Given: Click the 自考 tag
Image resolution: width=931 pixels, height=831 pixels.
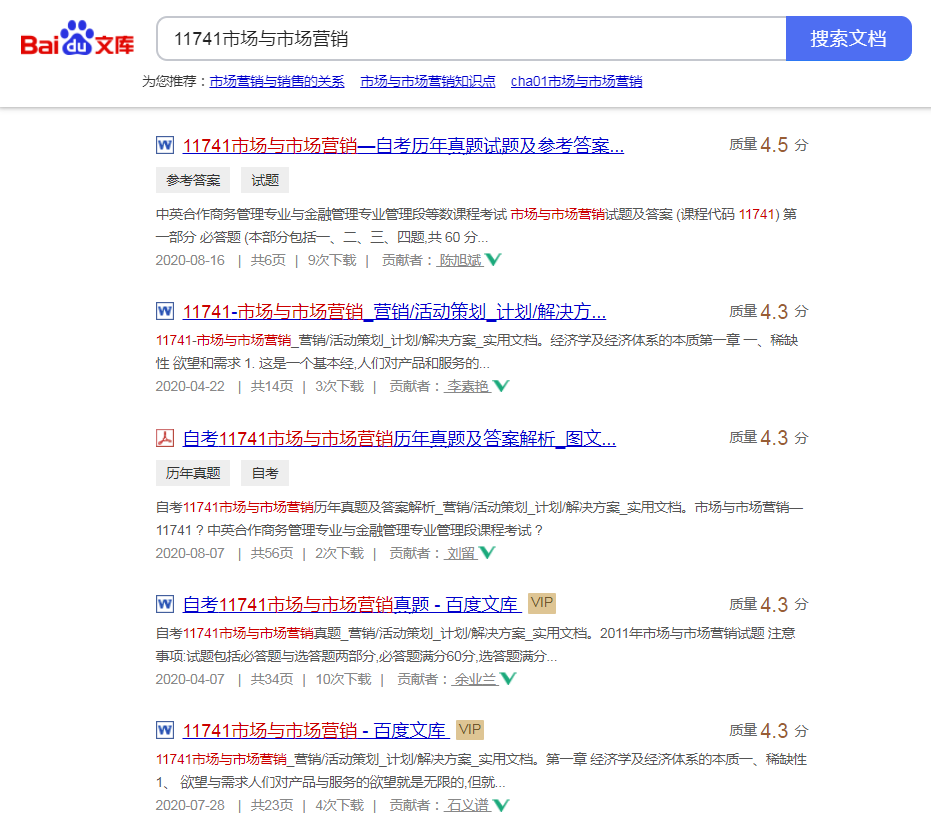Looking at the screenshot, I should point(264,472).
